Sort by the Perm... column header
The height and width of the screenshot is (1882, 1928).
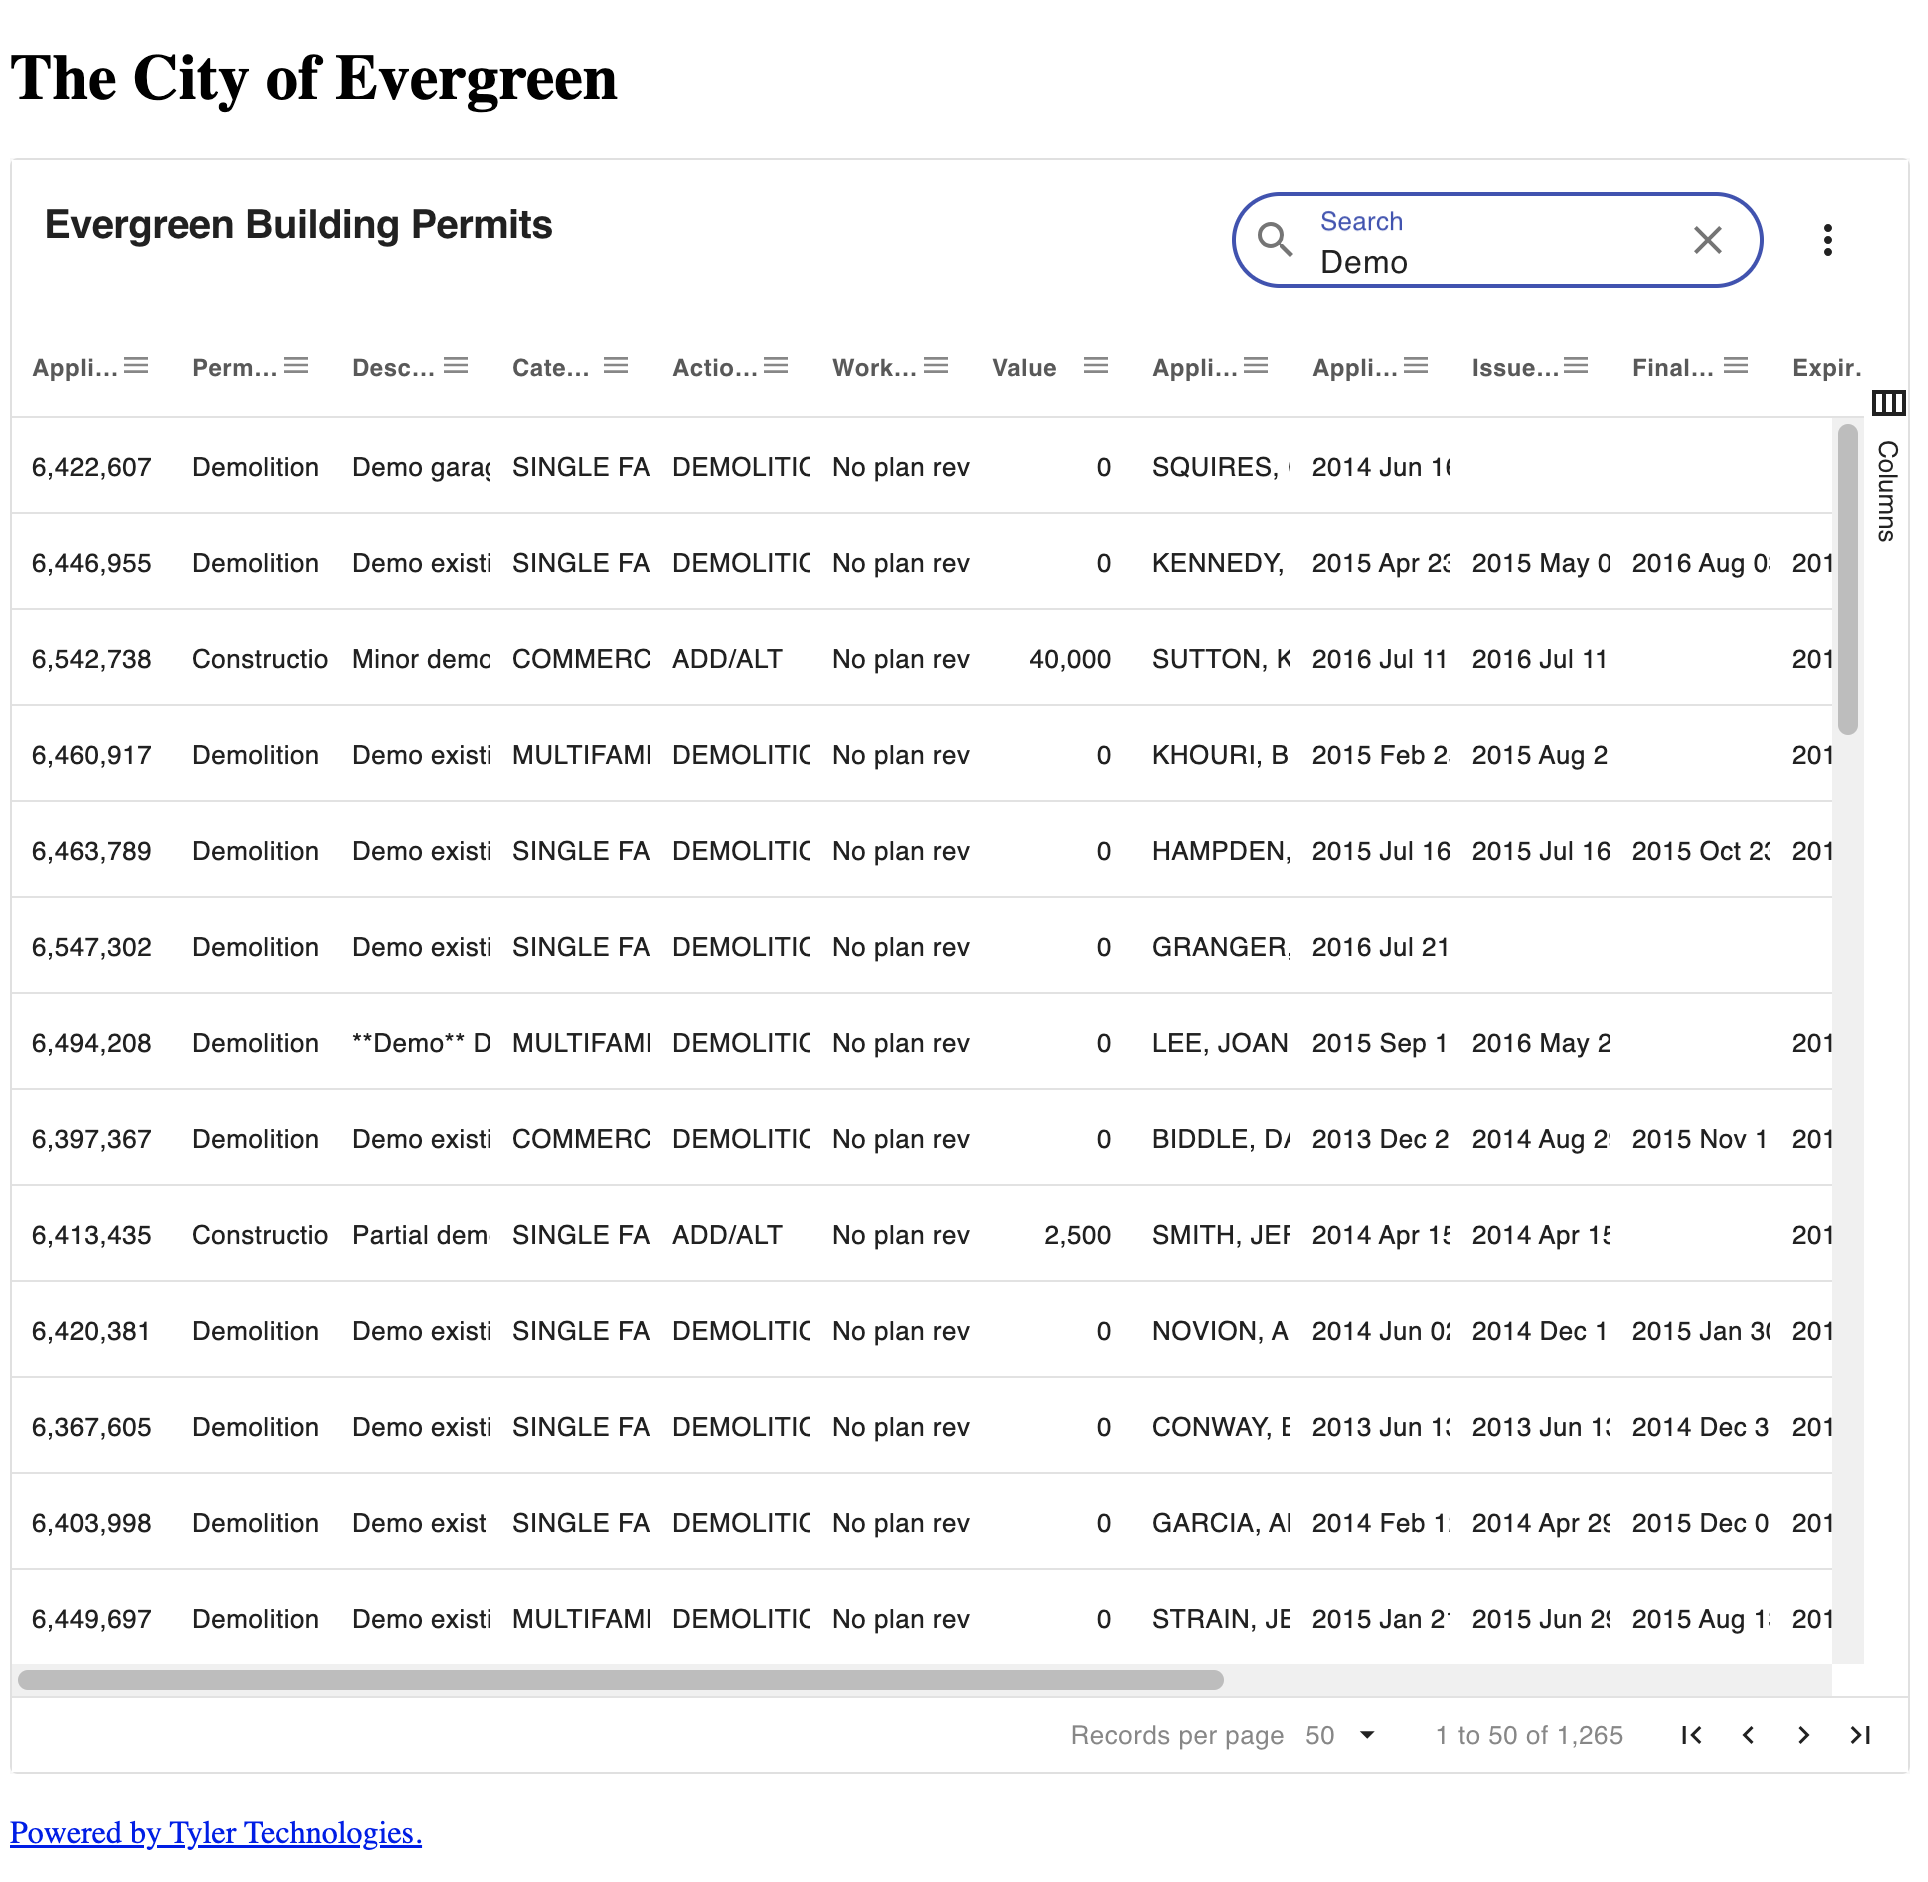(x=234, y=368)
